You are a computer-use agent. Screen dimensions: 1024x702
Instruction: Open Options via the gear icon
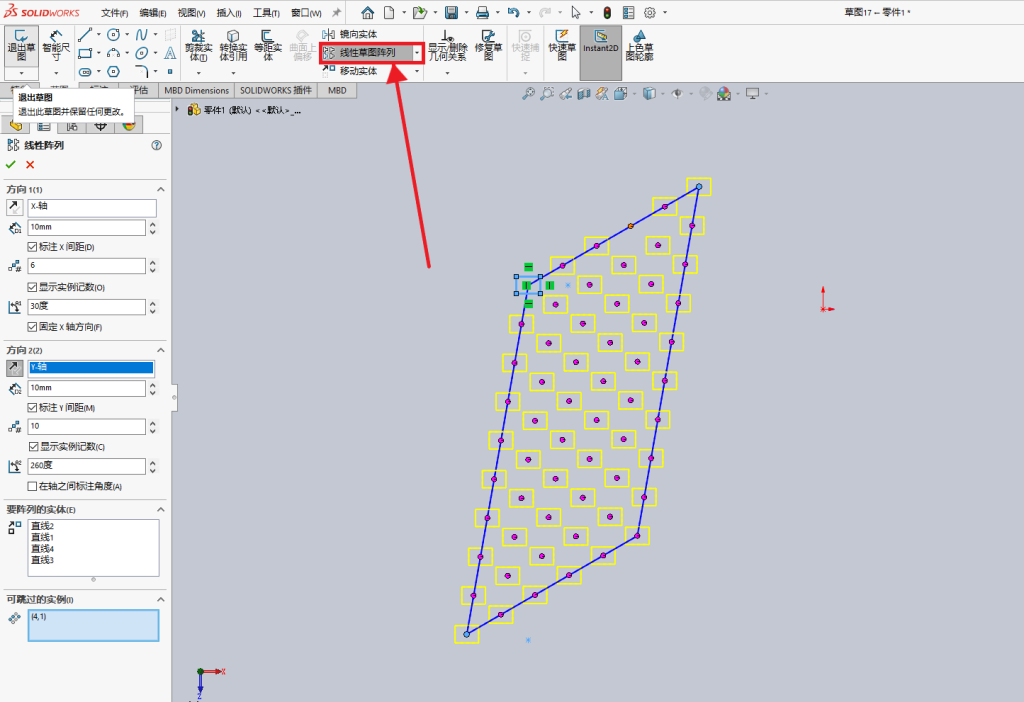pyautogui.click(x=650, y=12)
